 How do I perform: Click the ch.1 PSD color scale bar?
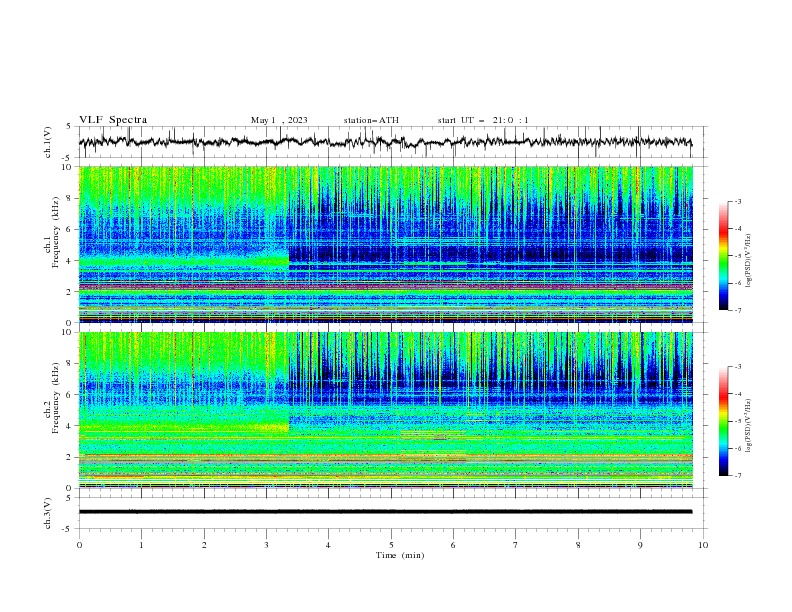[724, 256]
